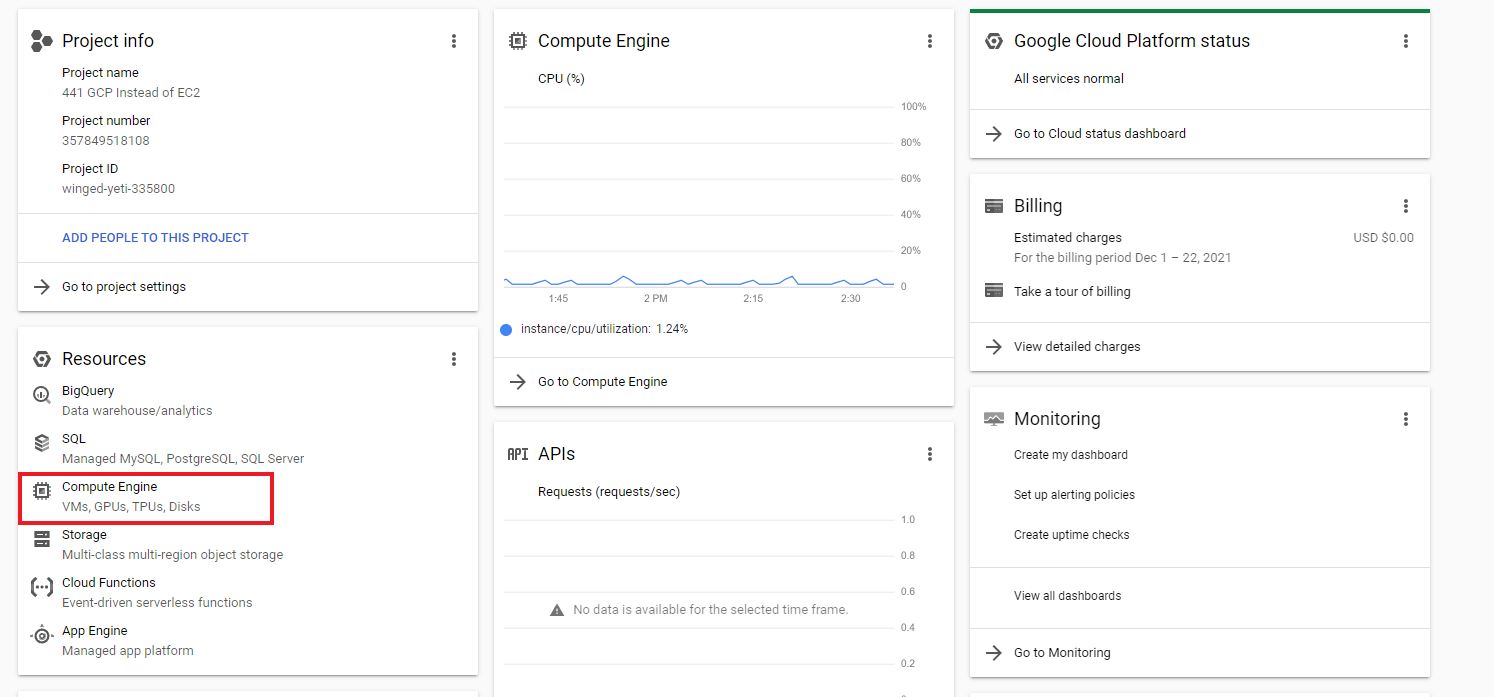Click the instance/cpu/utilization legend dot

[506, 329]
